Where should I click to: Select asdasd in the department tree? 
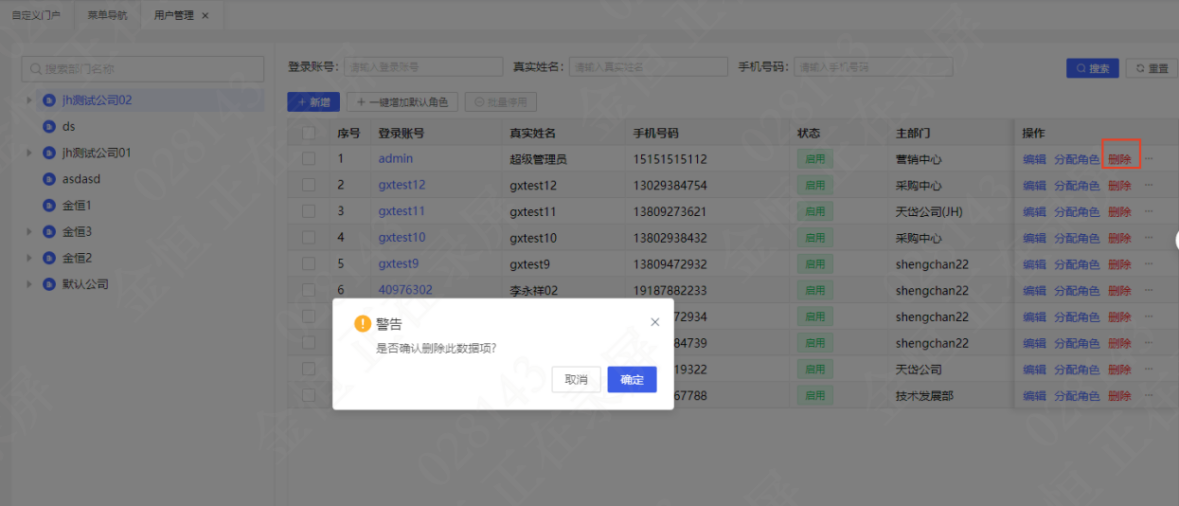[81, 179]
